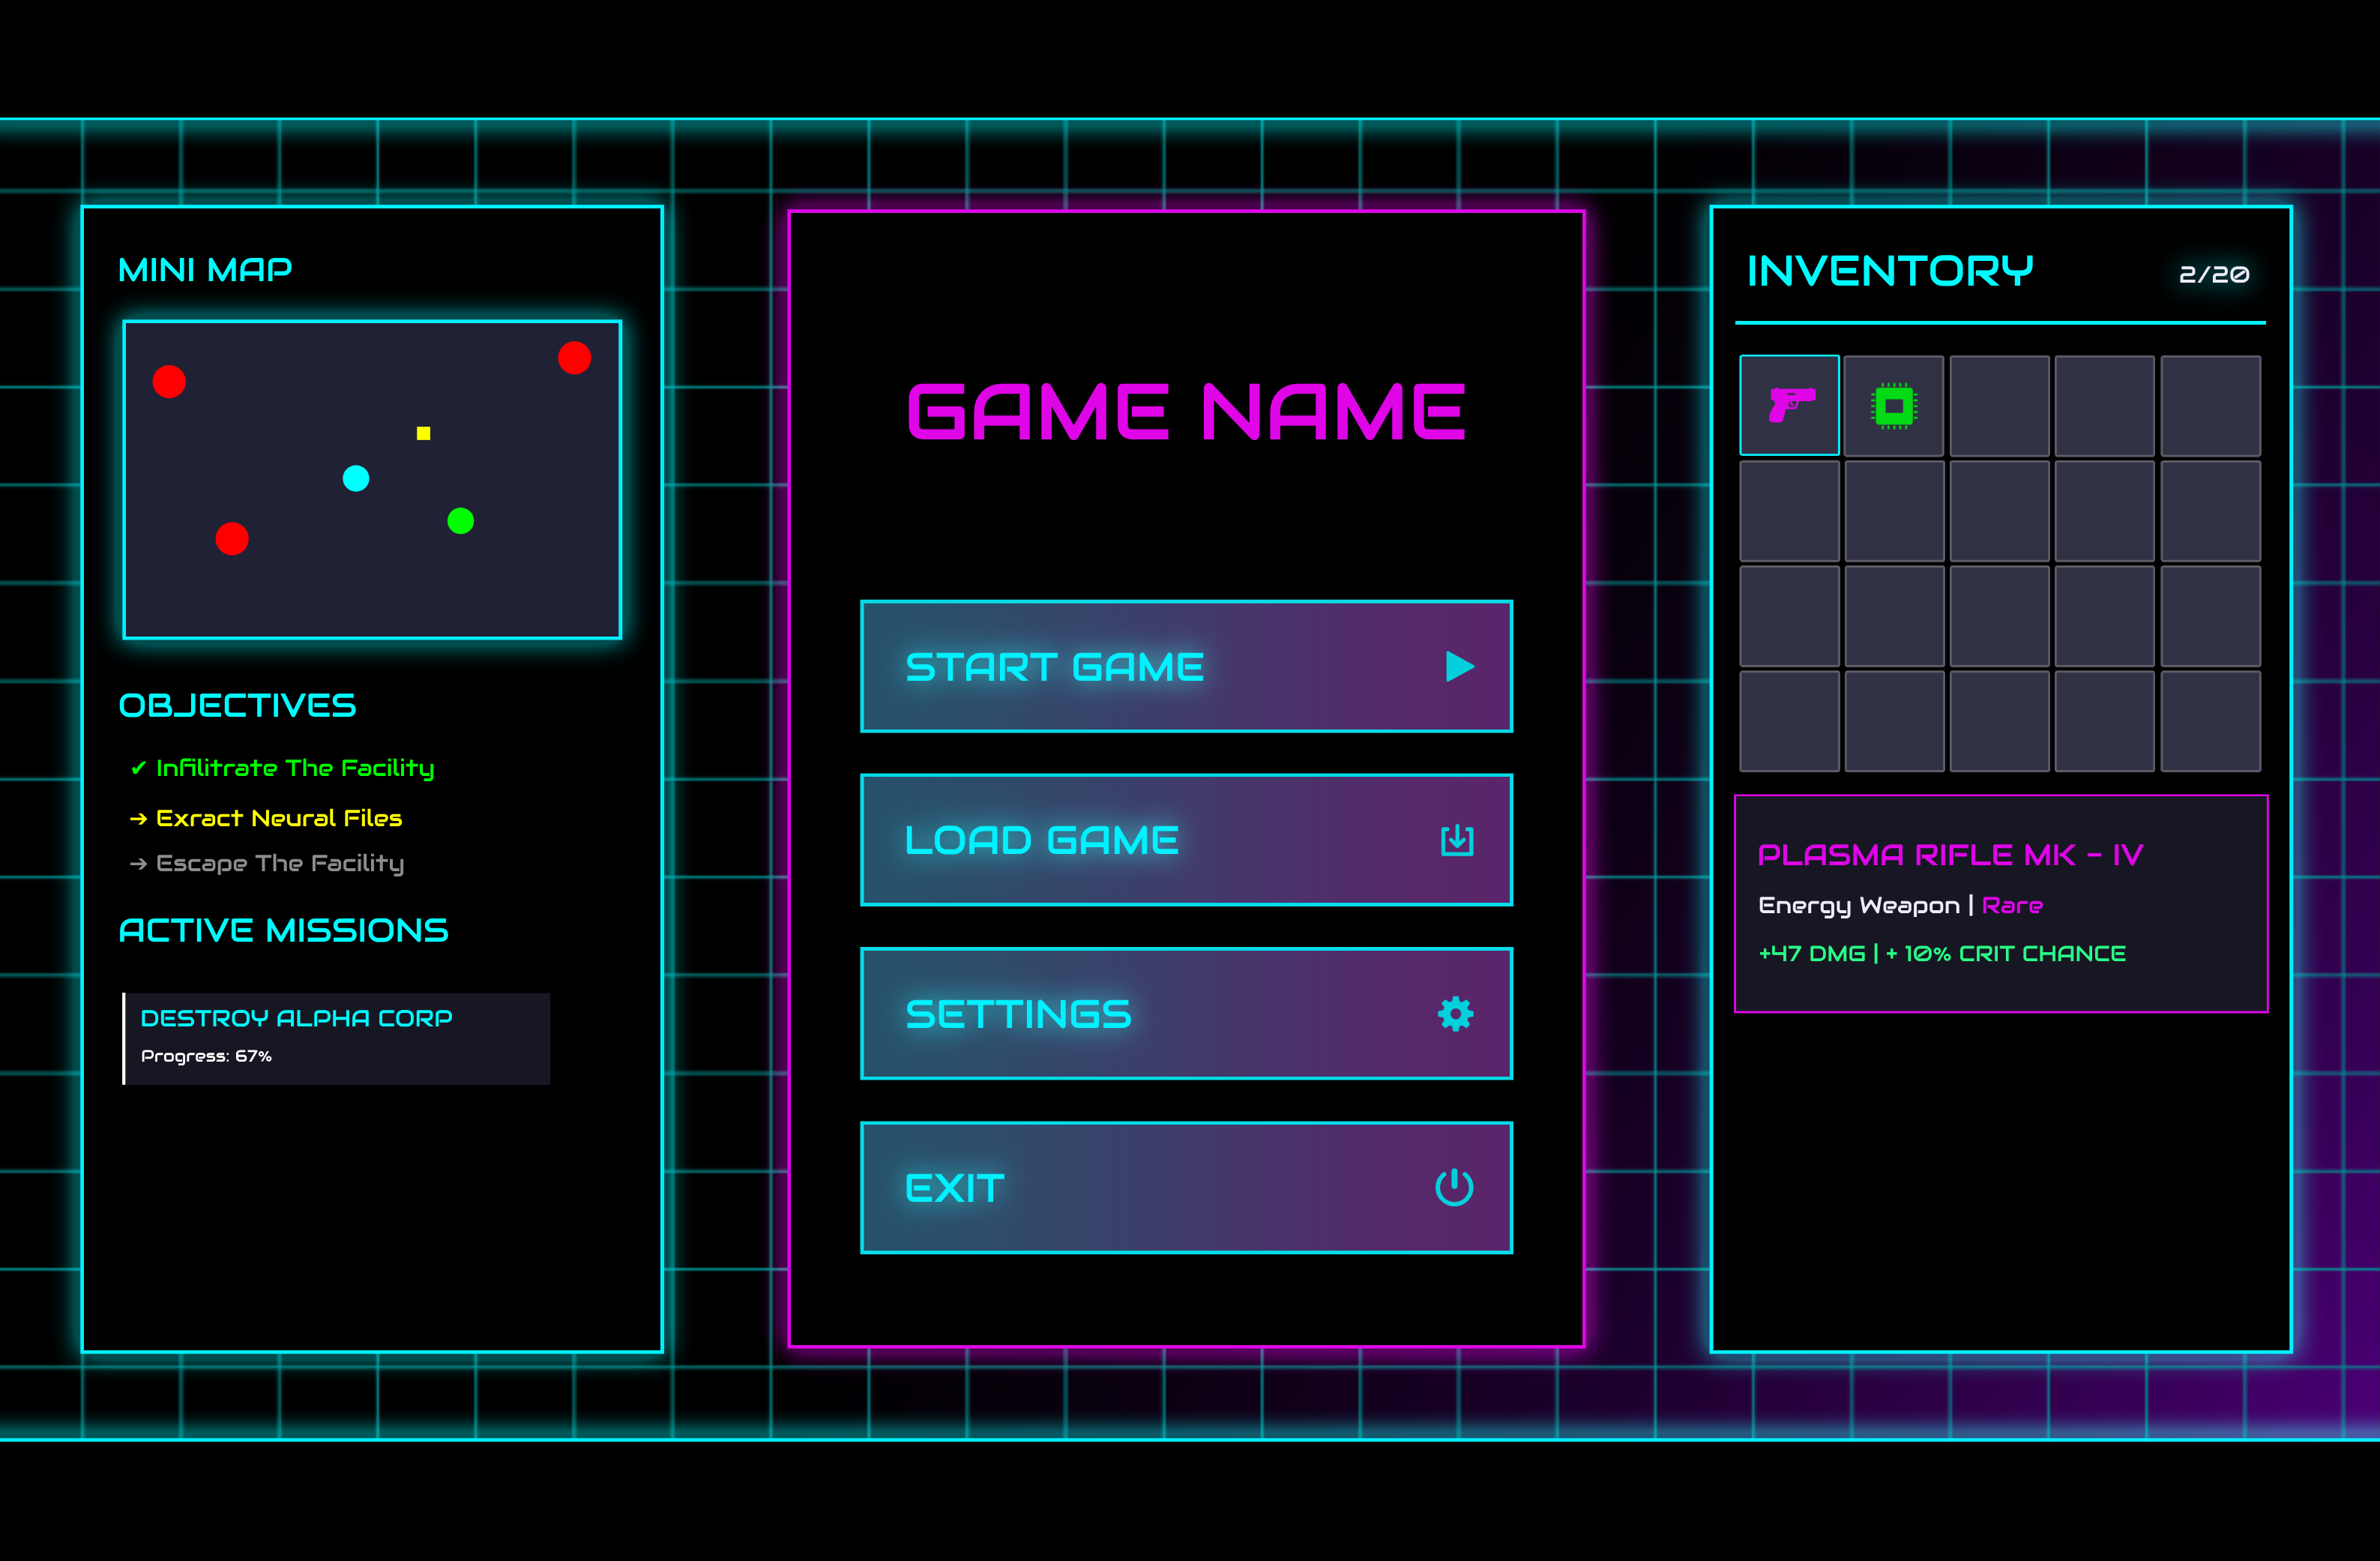The height and width of the screenshot is (1561, 2380).
Task: Open the ACTIVE MISSIONS section
Action: (283, 929)
